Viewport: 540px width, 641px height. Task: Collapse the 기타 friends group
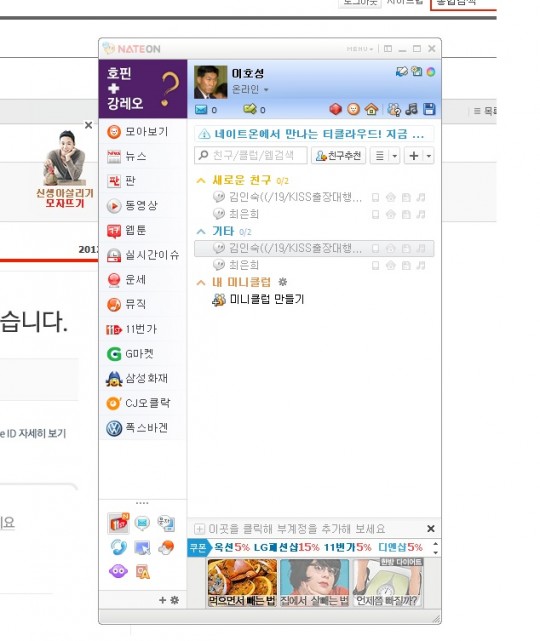pyautogui.click(x=201, y=231)
